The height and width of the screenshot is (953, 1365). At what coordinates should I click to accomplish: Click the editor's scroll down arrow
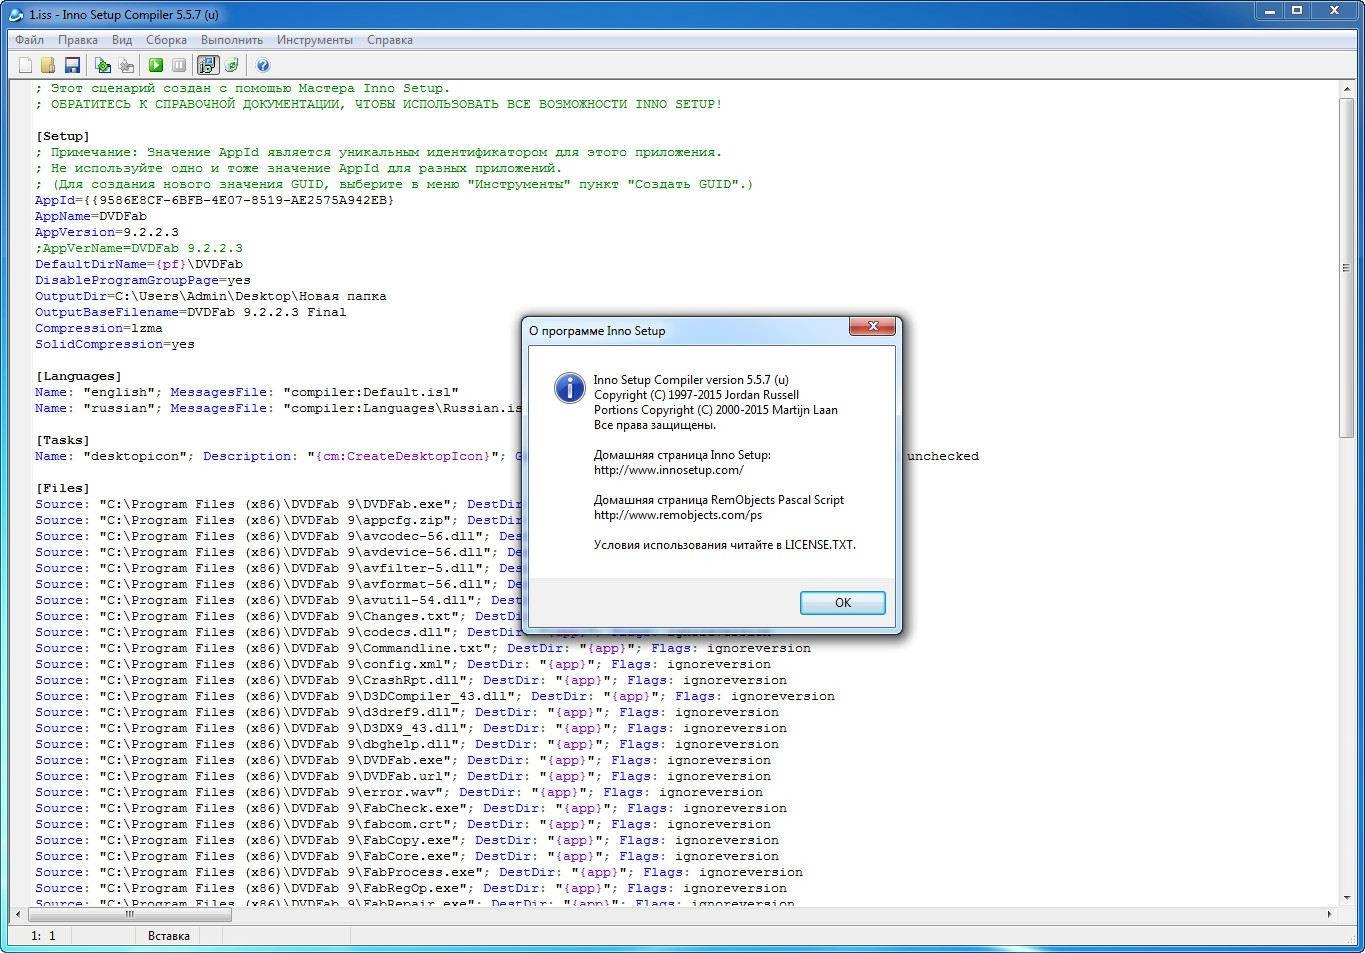(1346, 897)
